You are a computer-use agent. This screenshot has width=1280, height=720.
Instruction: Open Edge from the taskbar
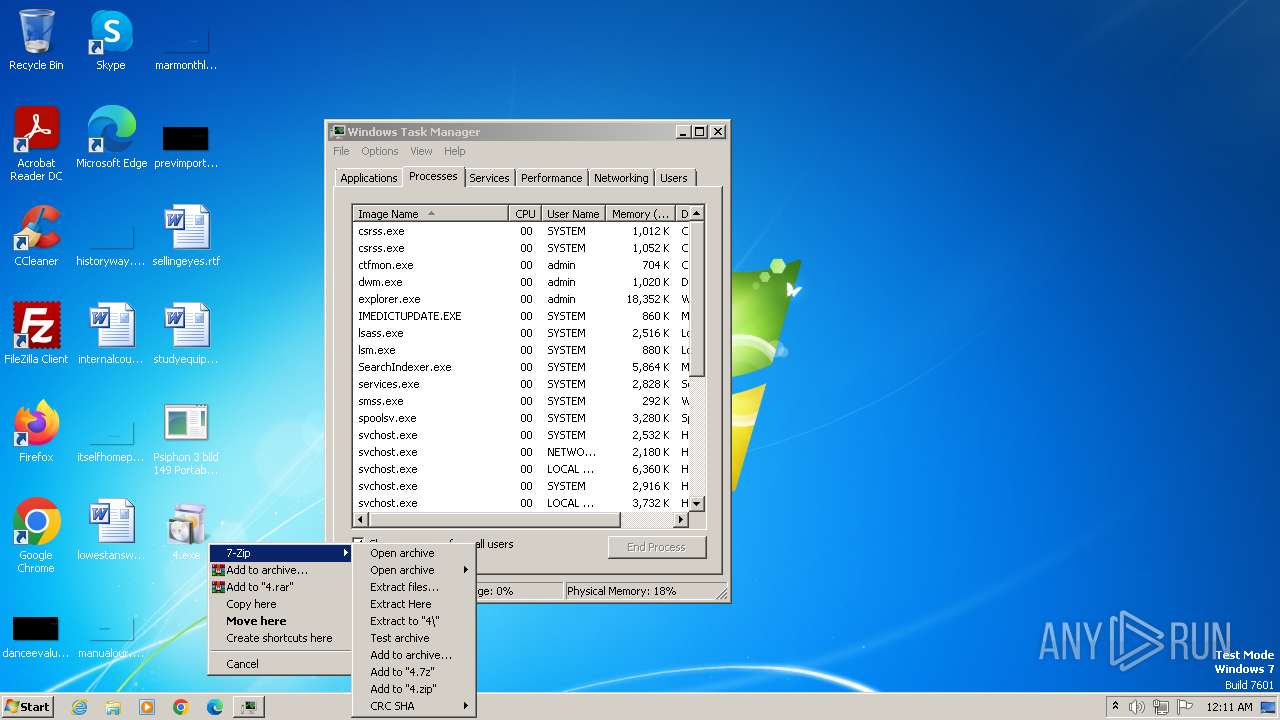coord(215,707)
